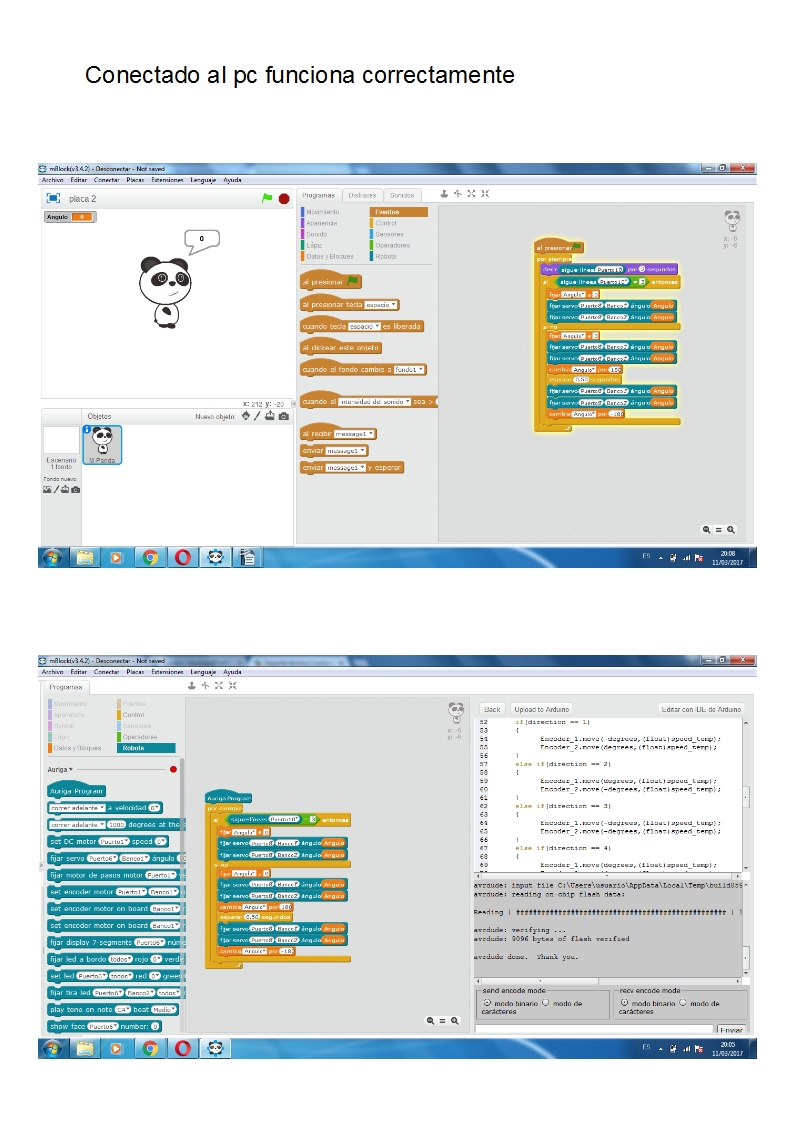
Task: Click red connection indicator next to Auriga
Action: click(173, 769)
